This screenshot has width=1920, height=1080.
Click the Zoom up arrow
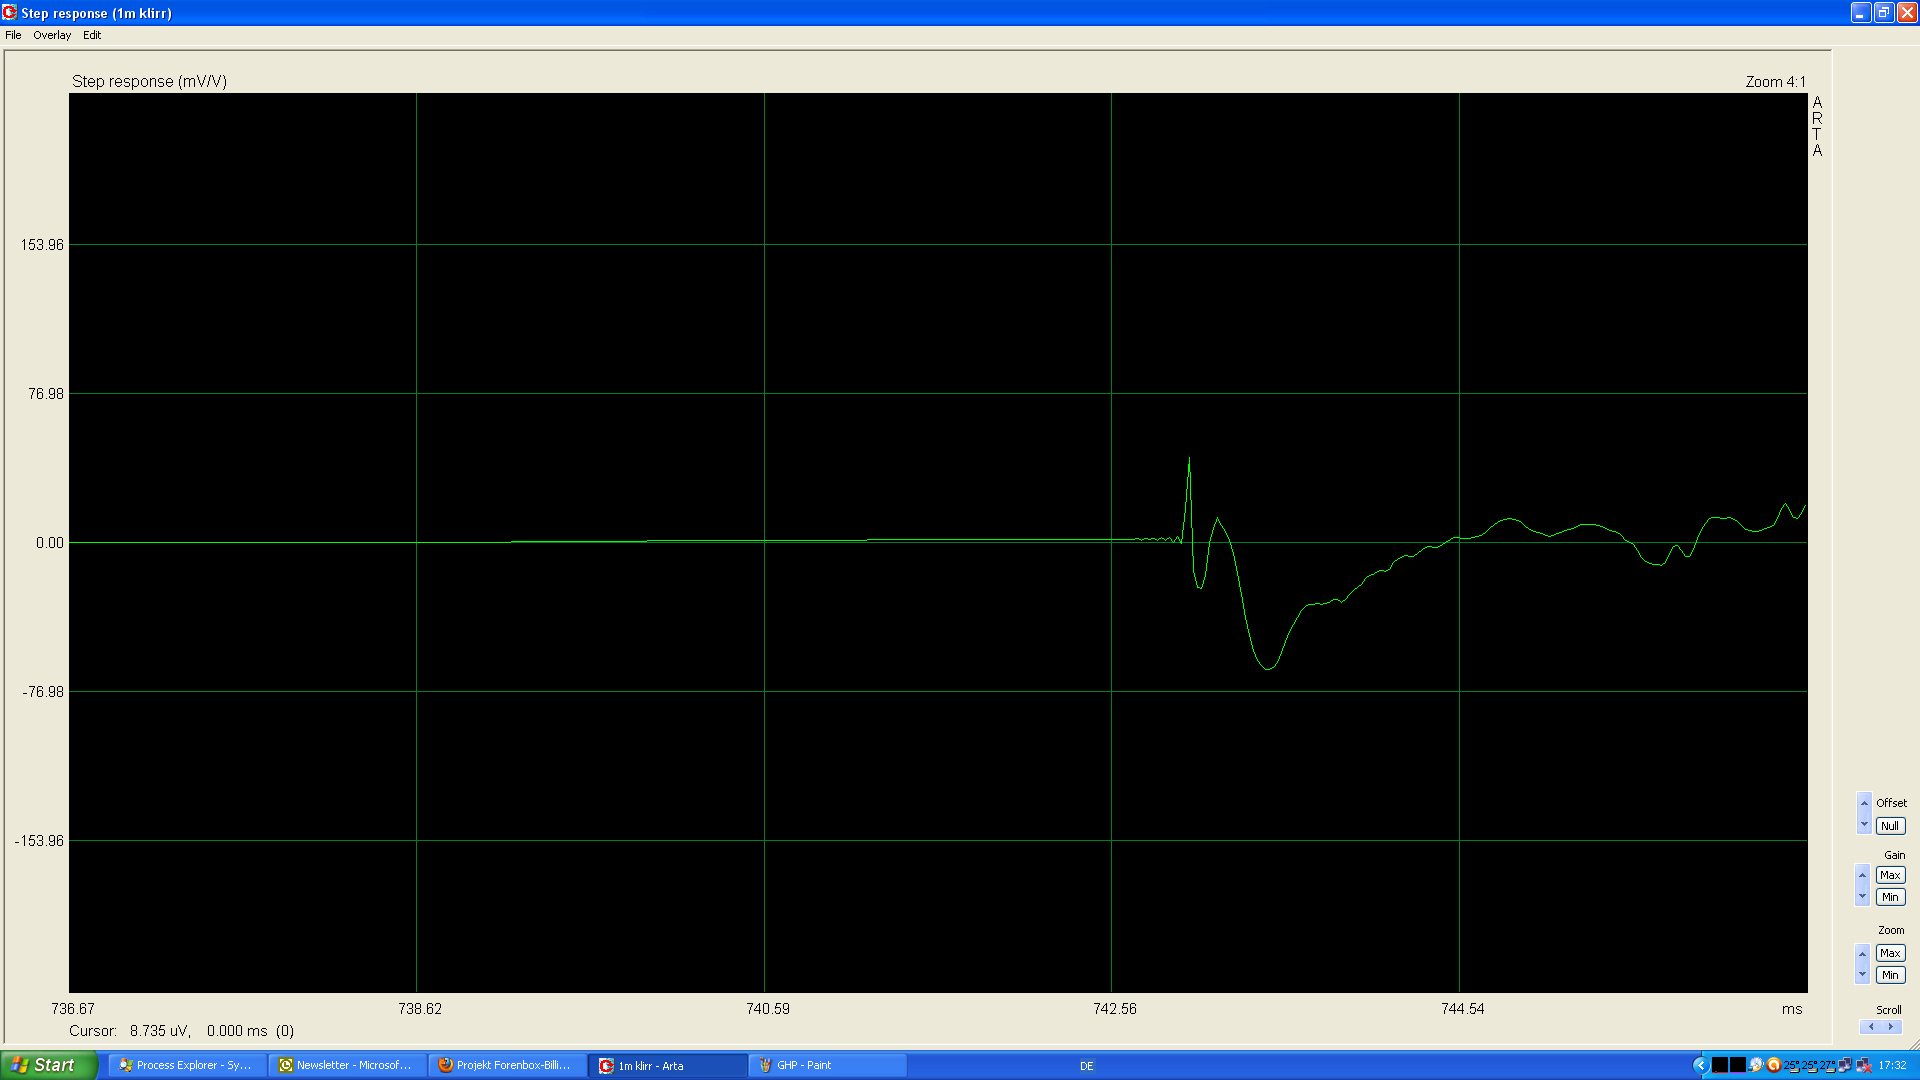coord(1862,954)
